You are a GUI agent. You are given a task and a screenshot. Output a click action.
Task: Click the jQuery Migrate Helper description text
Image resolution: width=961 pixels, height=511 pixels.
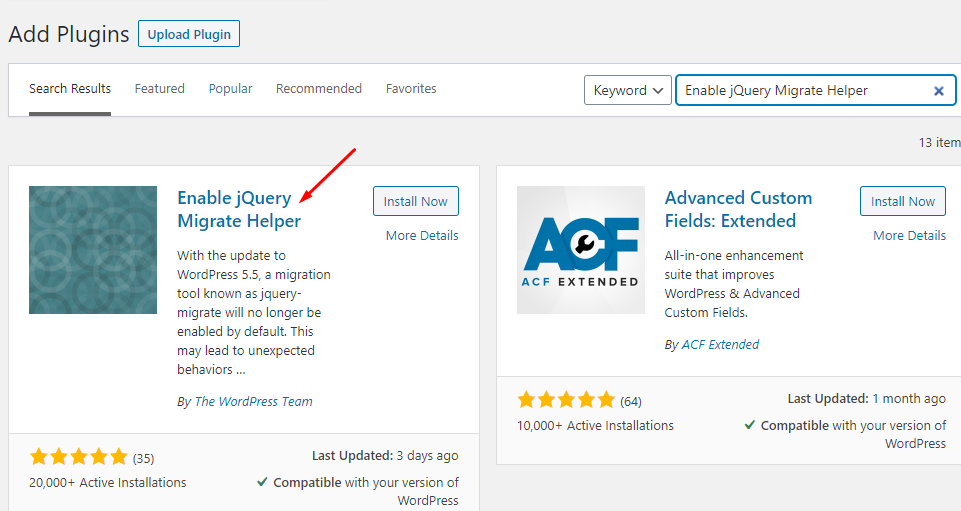(x=254, y=312)
